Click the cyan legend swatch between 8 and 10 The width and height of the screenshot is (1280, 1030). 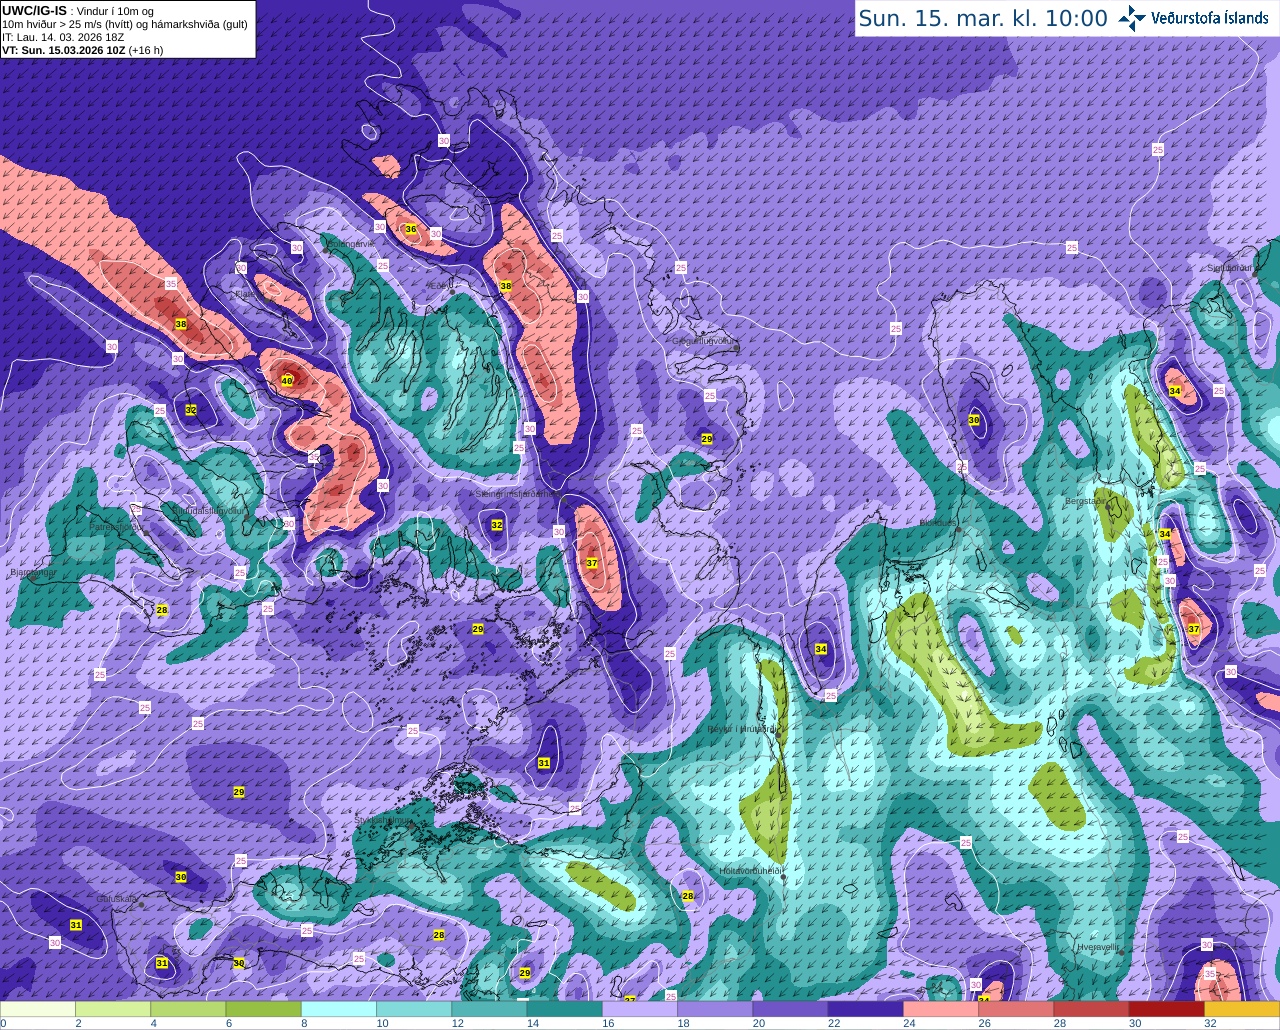339,1009
